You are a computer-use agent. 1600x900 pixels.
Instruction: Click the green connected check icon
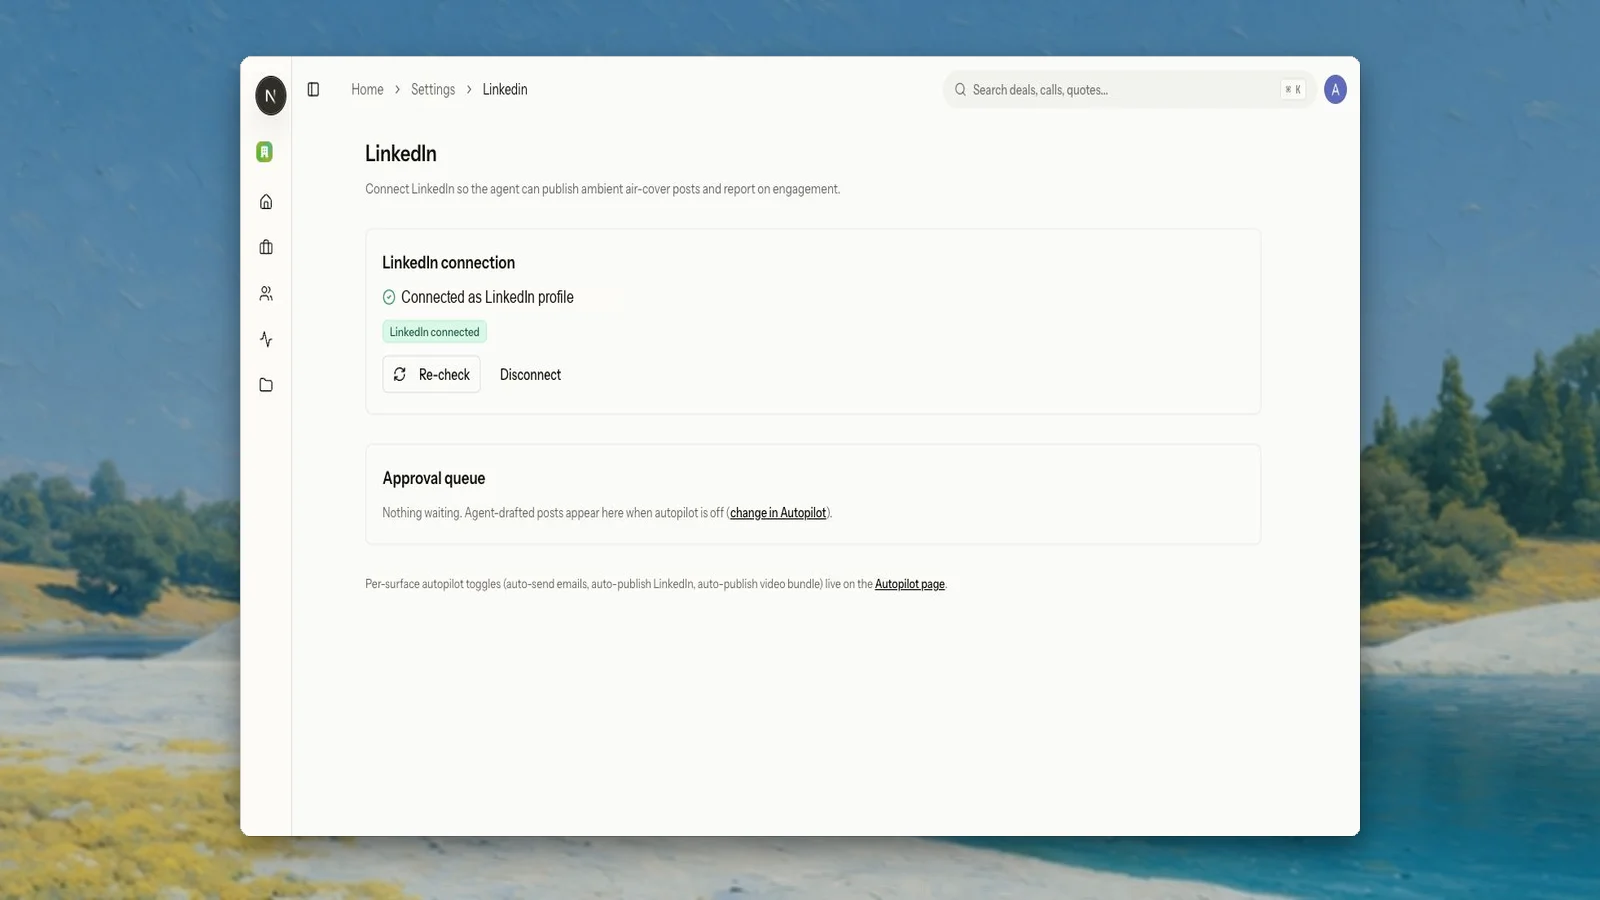[x=389, y=297]
